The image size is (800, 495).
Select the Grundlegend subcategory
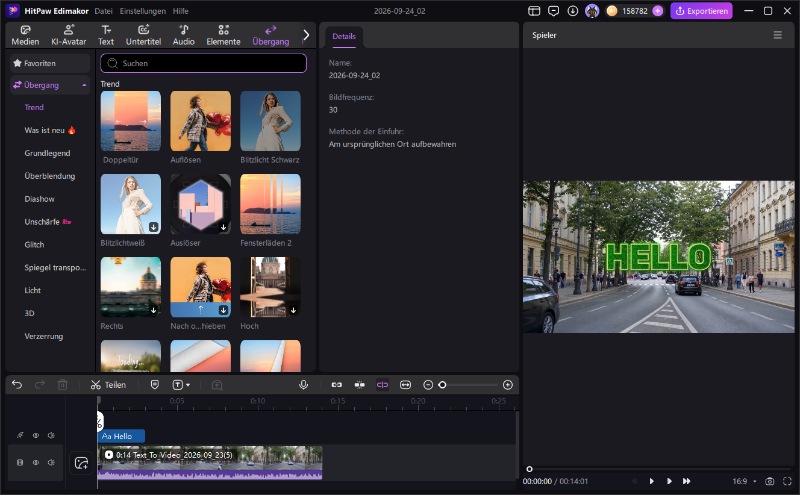47,153
